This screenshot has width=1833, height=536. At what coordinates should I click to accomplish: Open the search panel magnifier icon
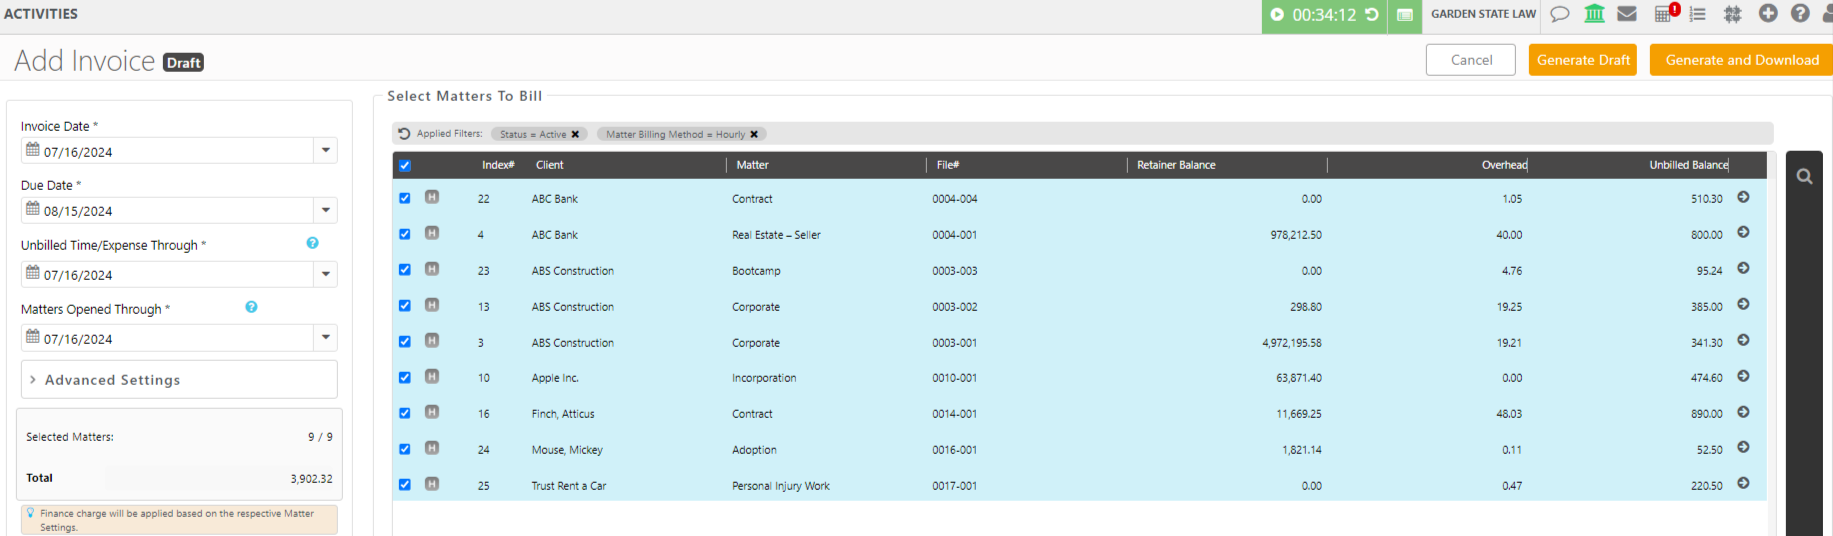(1804, 177)
